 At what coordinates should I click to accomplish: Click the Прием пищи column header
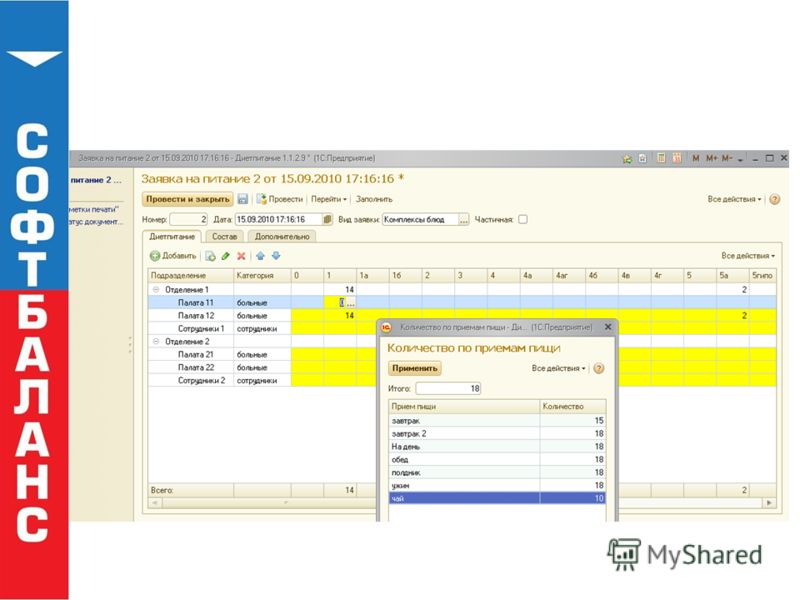[464, 407]
